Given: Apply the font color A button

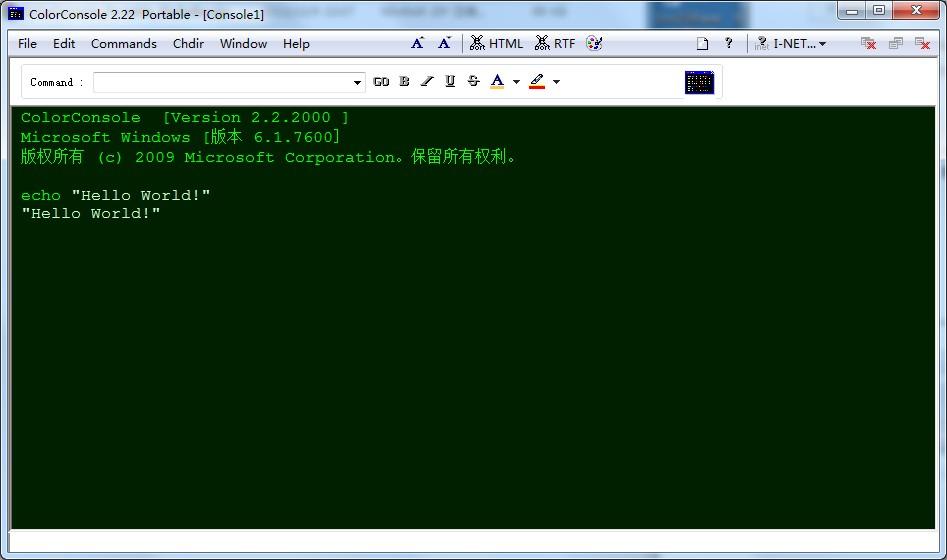Looking at the screenshot, I should point(497,82).
